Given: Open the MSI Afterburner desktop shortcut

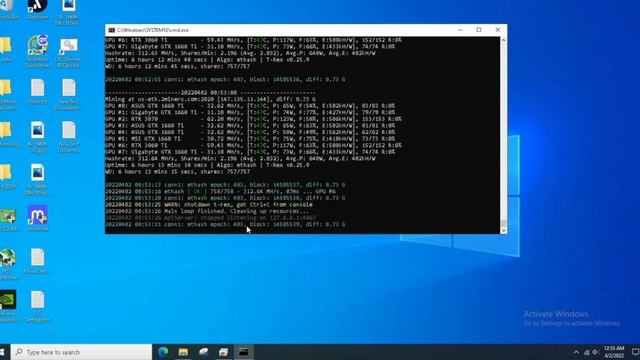Looking at the screenshot, I should pos(8,264).
